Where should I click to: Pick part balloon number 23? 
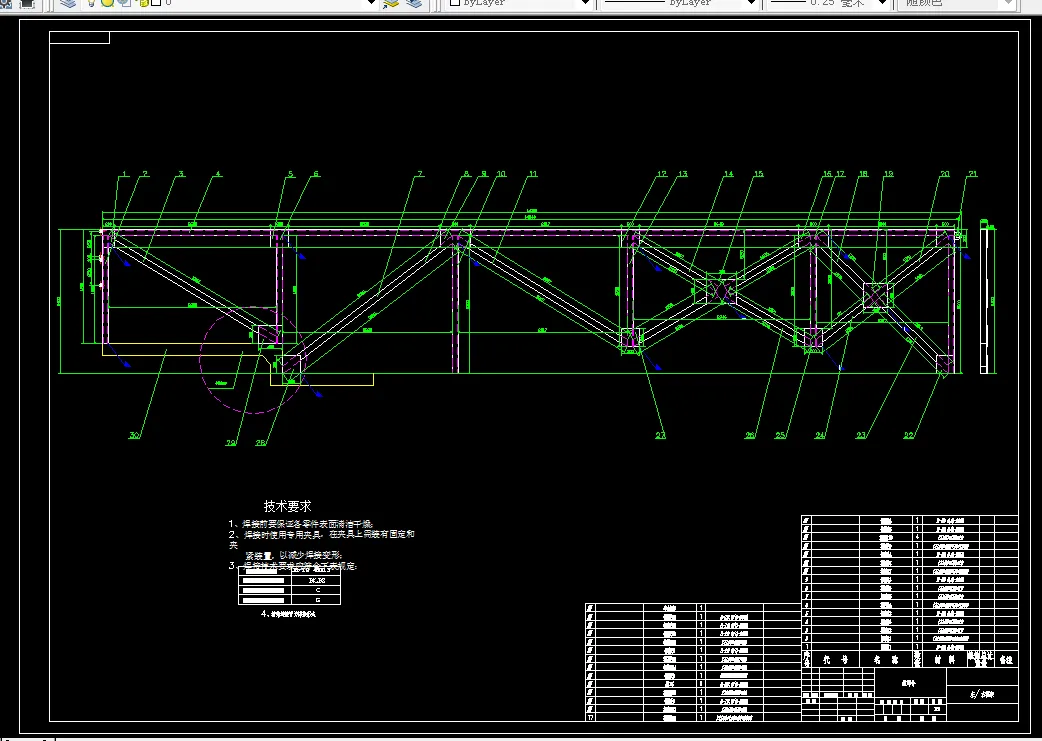pyautogui.click(x=861, y=435)
